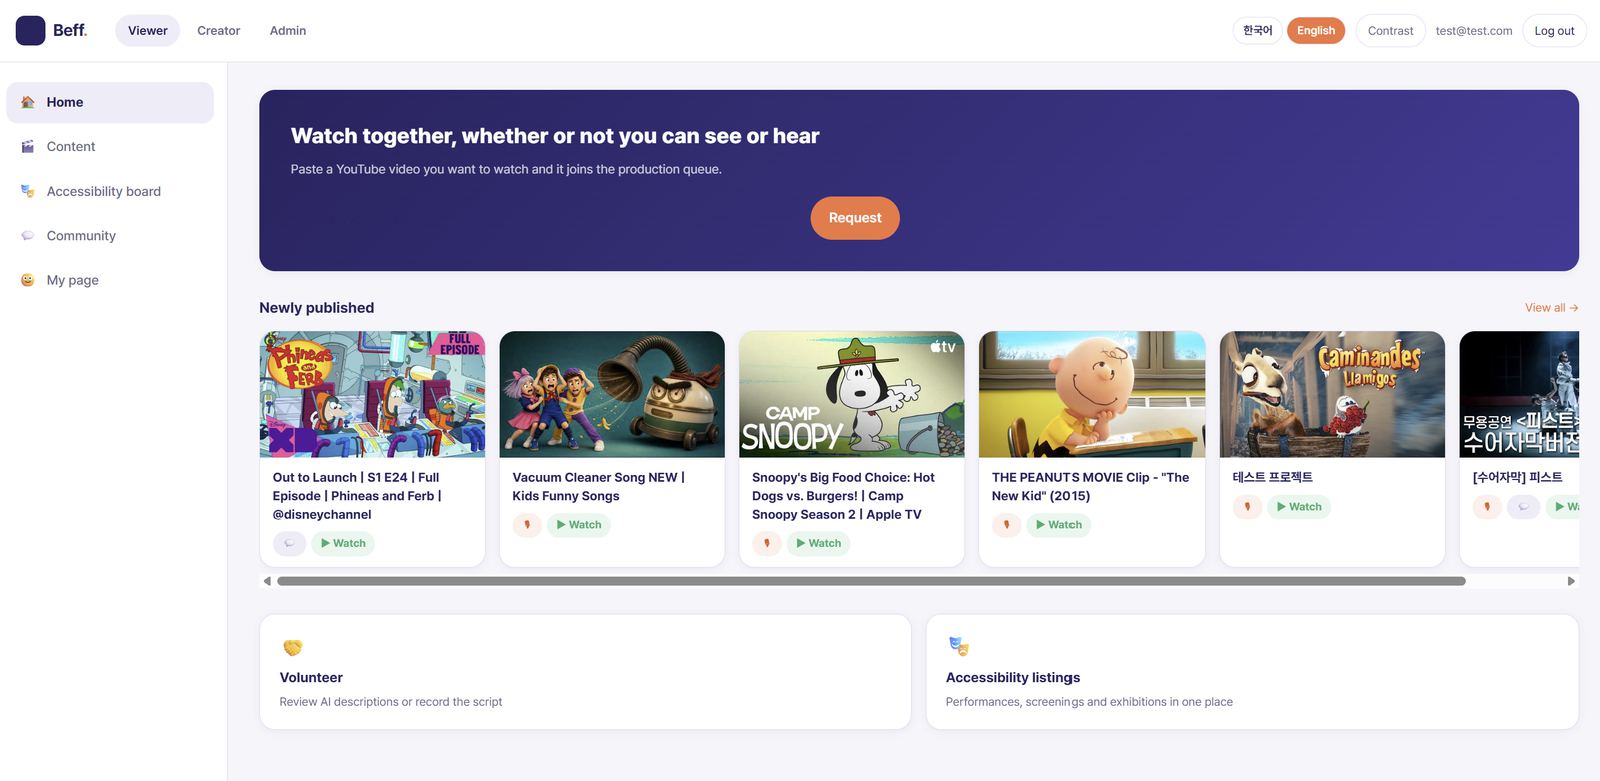Viewport: 1600px width, 781px height.
Task: Click the orange badge on 테스트 프로젝트 card
Action: 1247,507
